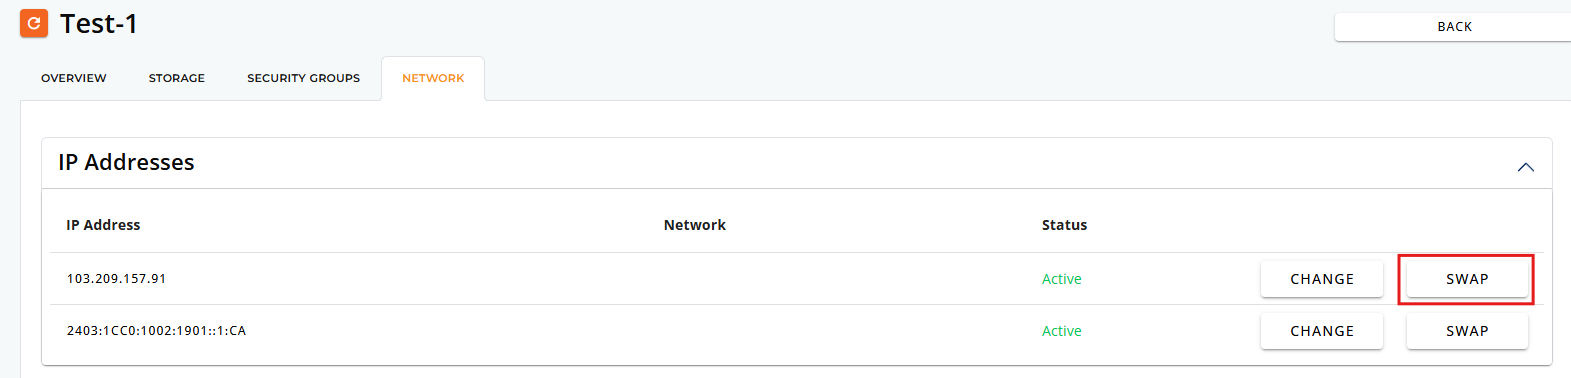Click SWAP for the IPv6 address

pos(1467,331)
